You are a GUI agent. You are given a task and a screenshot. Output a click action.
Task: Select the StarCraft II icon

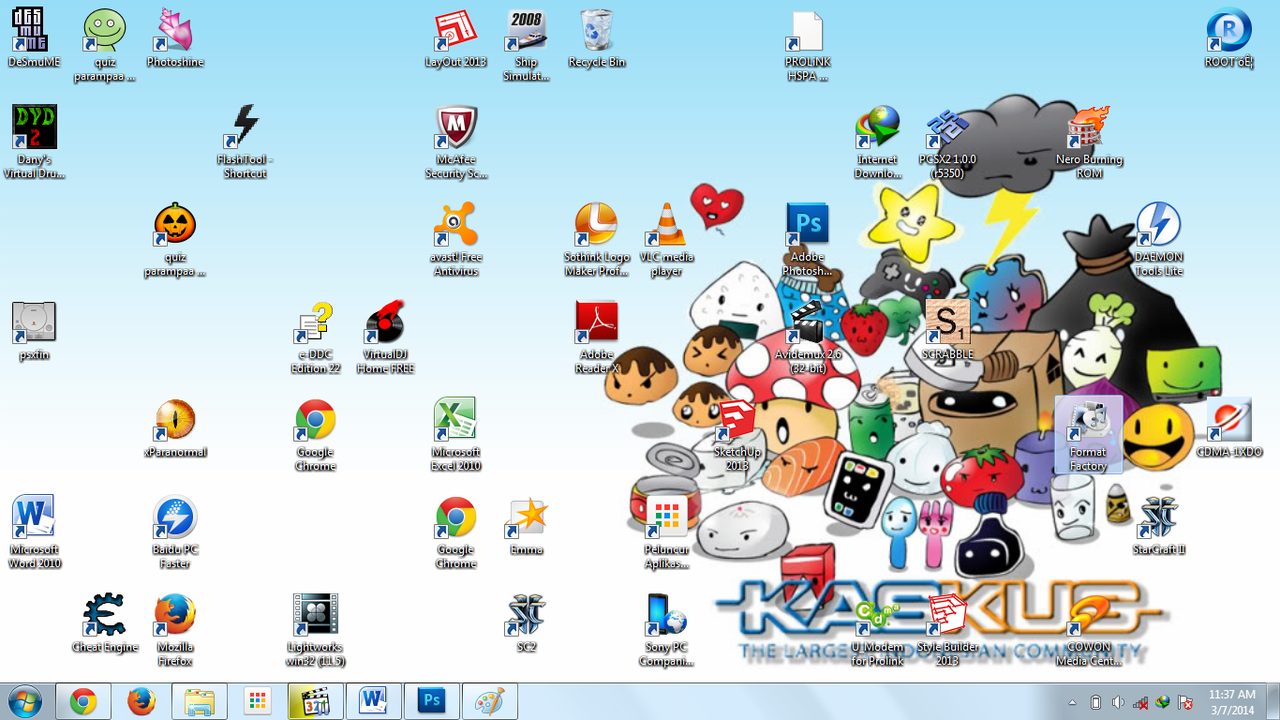1159,525
